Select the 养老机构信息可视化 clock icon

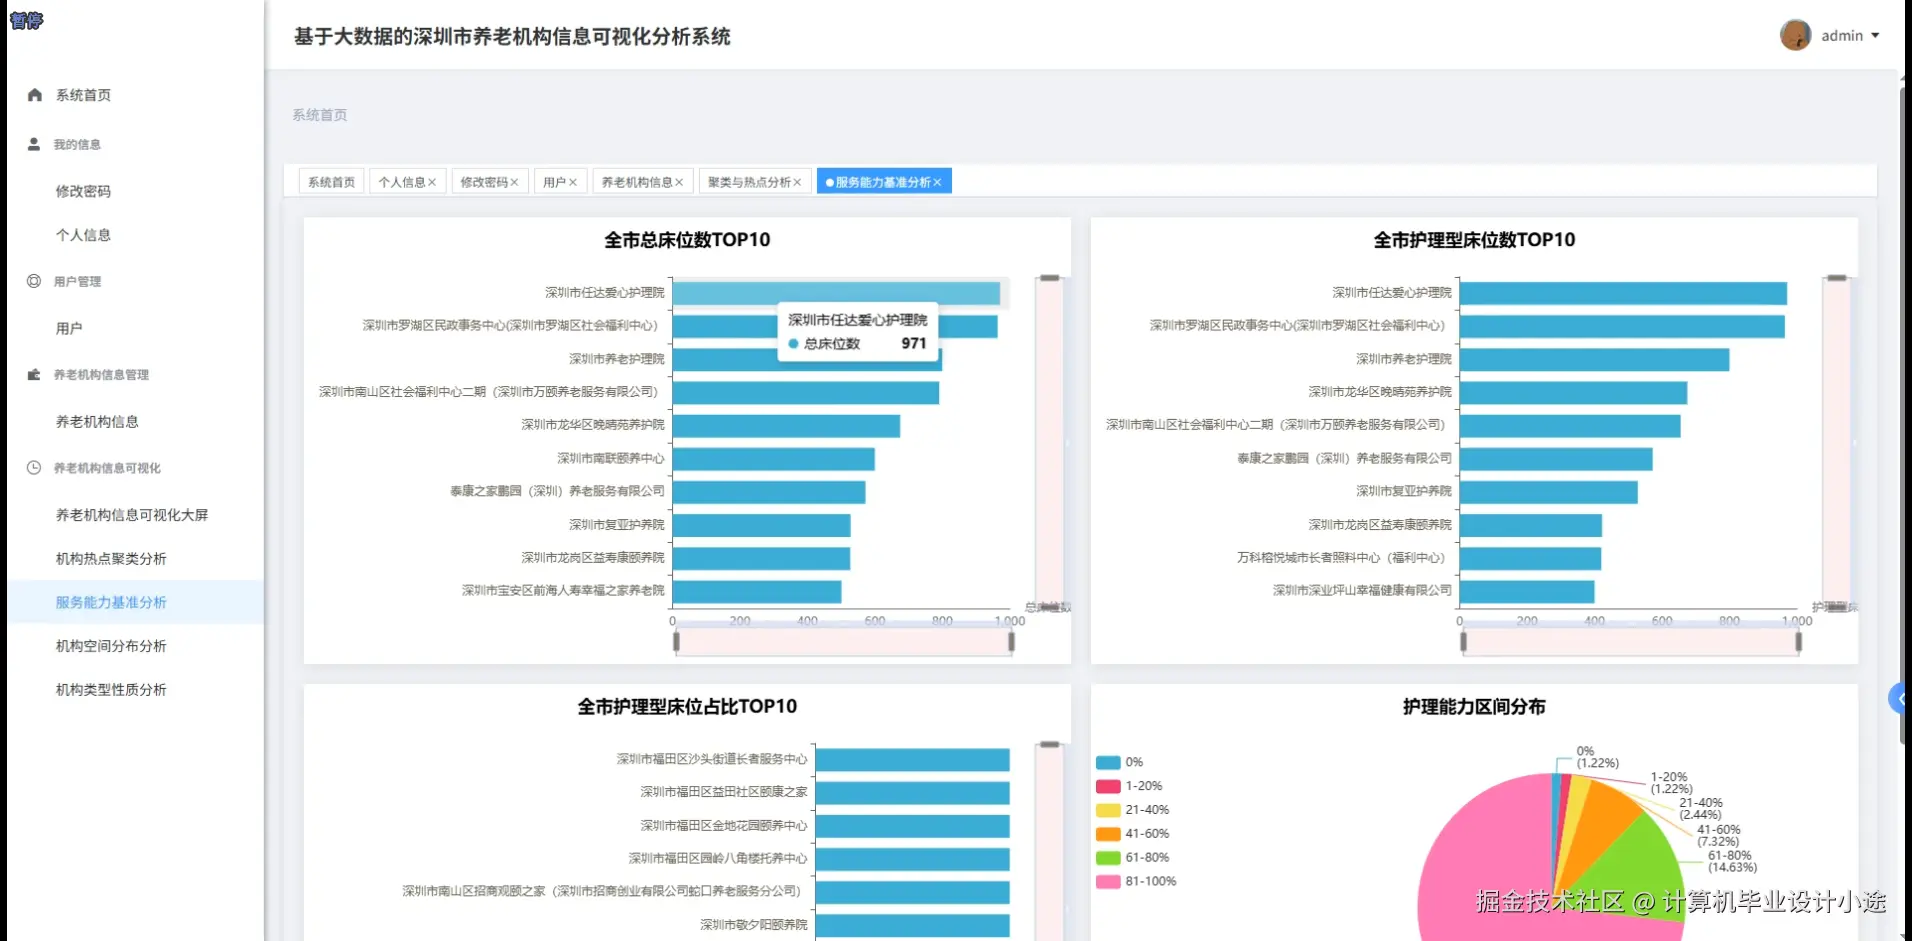coord(33,467)
